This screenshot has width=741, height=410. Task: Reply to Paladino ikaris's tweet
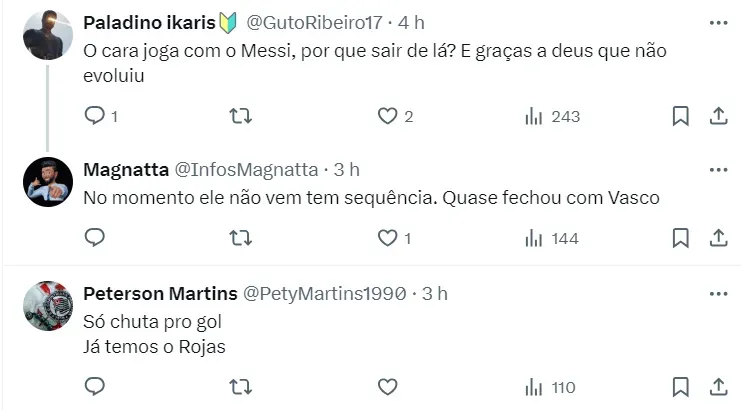[95, 116]
